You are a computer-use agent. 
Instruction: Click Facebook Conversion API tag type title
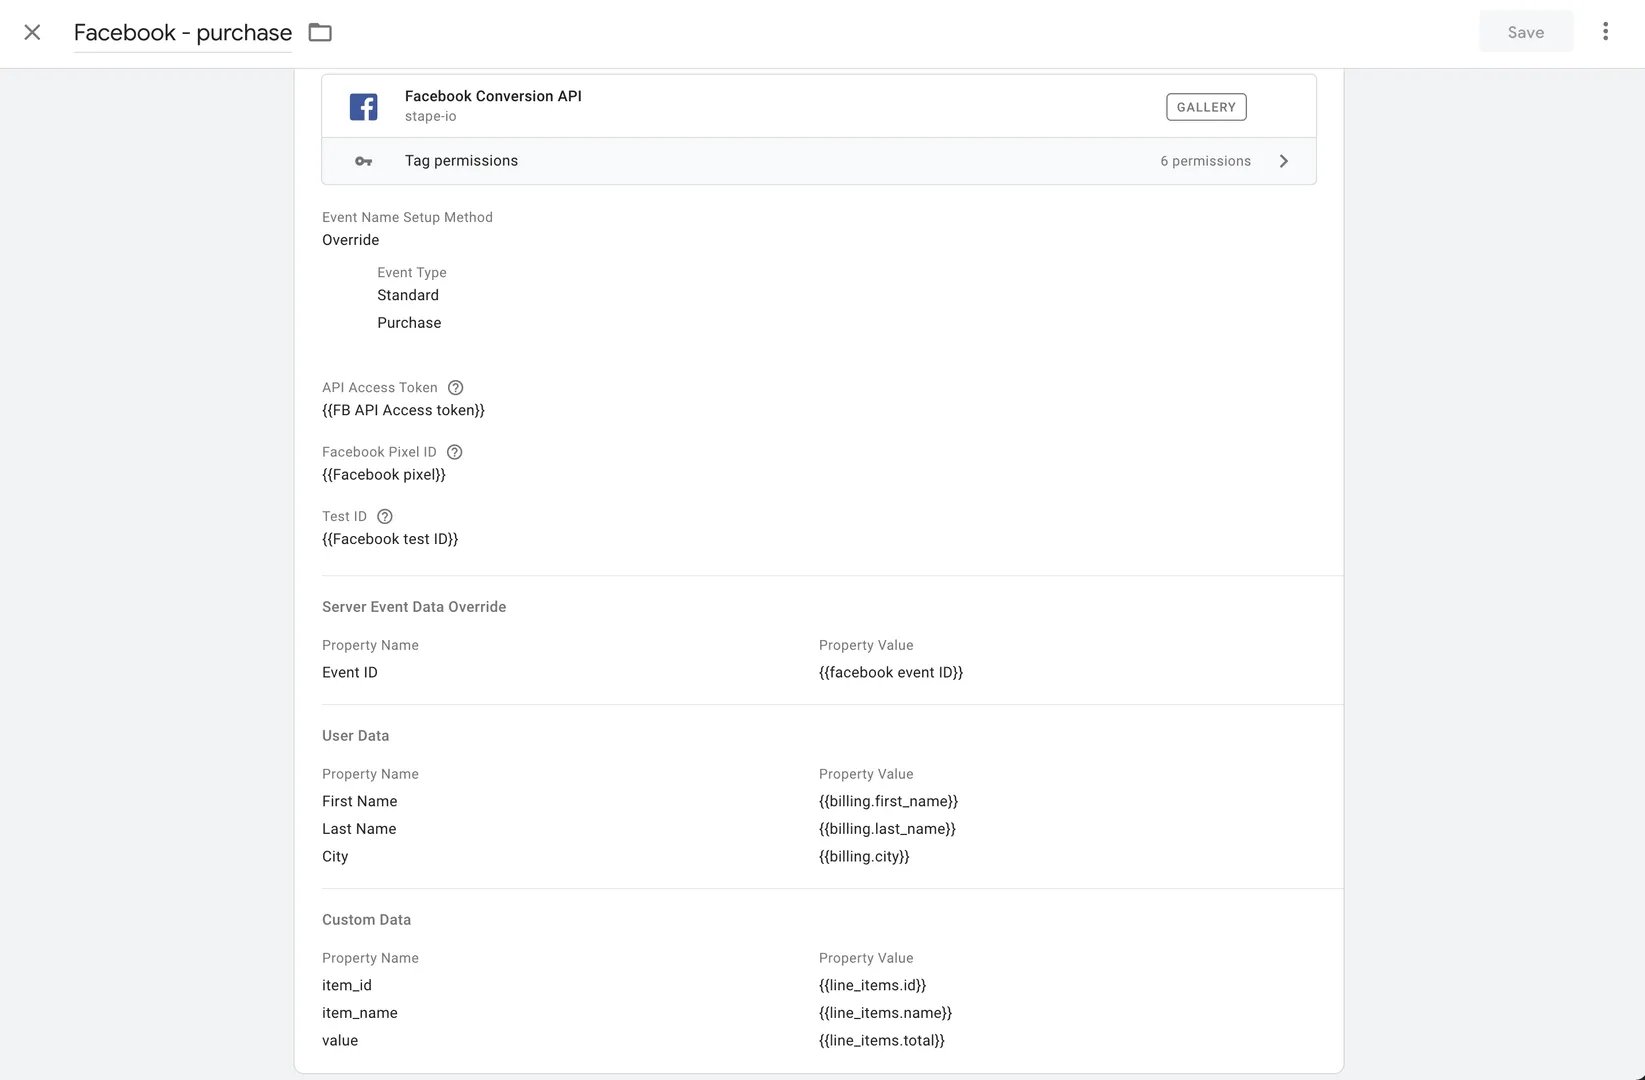493,96
